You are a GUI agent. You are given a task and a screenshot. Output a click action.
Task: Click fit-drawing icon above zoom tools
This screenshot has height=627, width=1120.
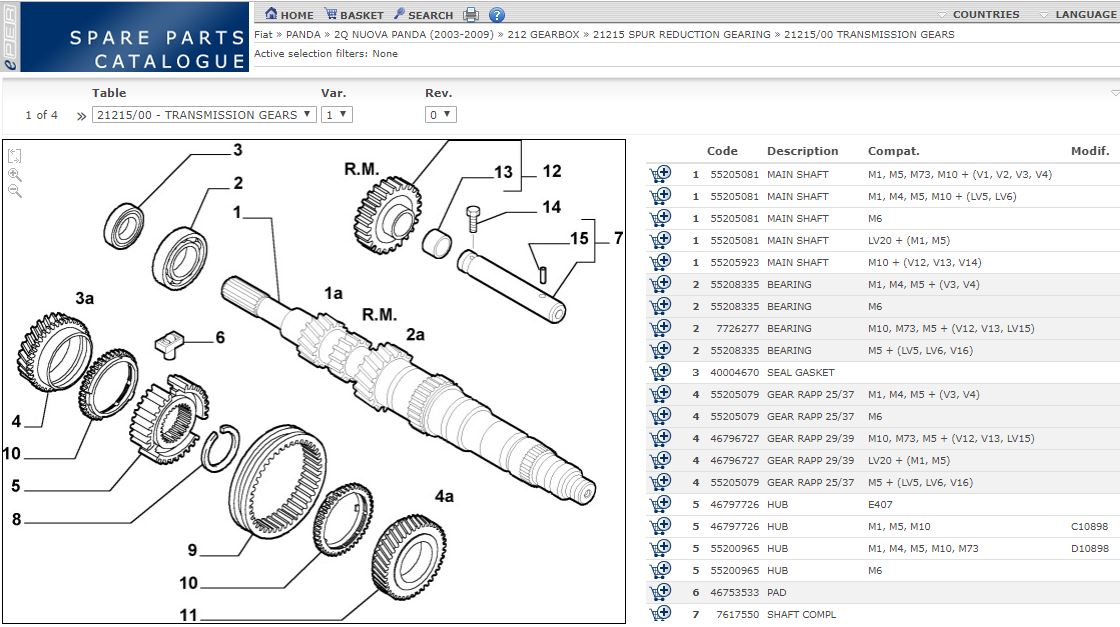(15, 156)
